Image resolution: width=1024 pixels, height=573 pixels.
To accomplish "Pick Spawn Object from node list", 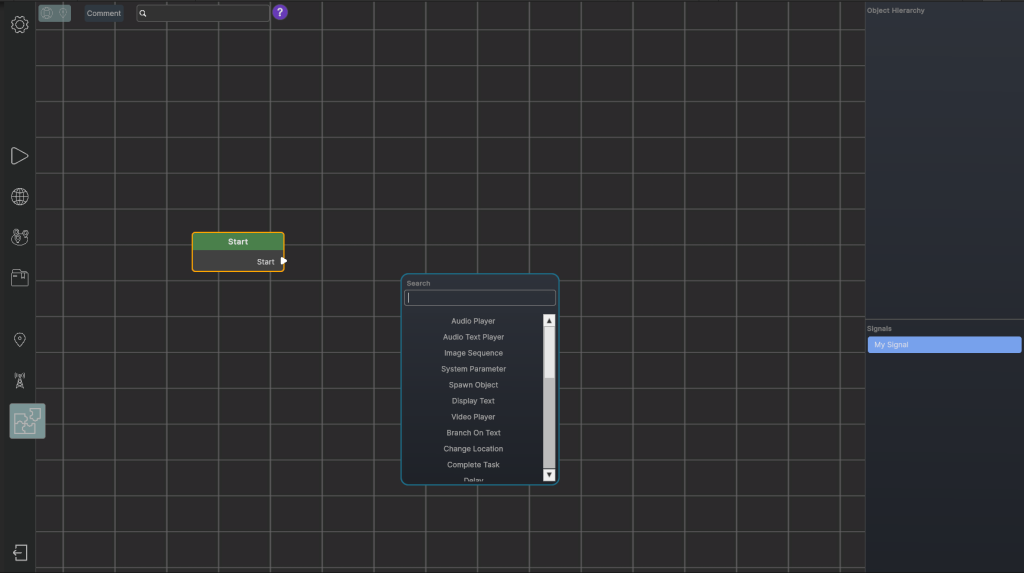I will click(473, 385).
